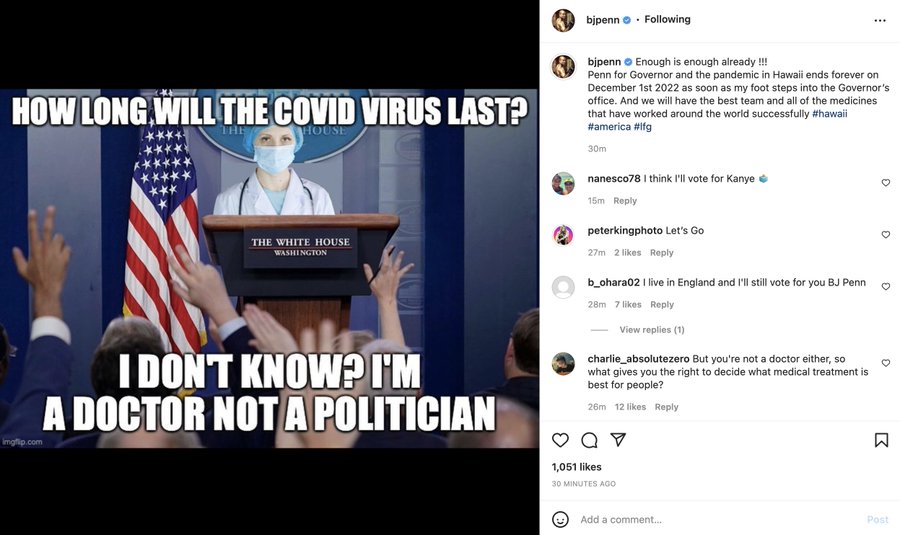The height and width of the screenshot is (535, 900).
Task: Open the #hawaii hashtag link
Action: click(x=829, y=114)
